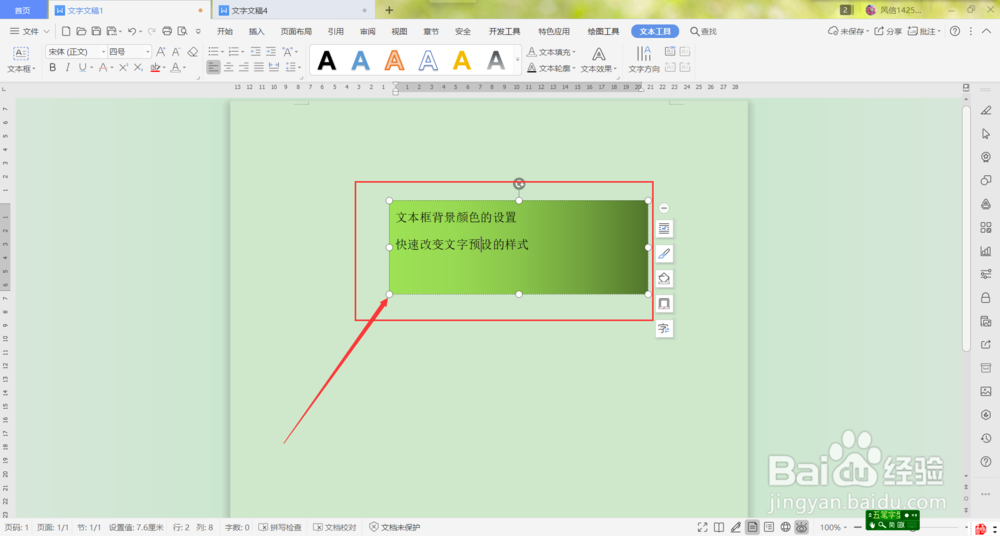Increase the font size
Image resolution: width=1000 pixels, height=536 pixels.
click(161, 52)
